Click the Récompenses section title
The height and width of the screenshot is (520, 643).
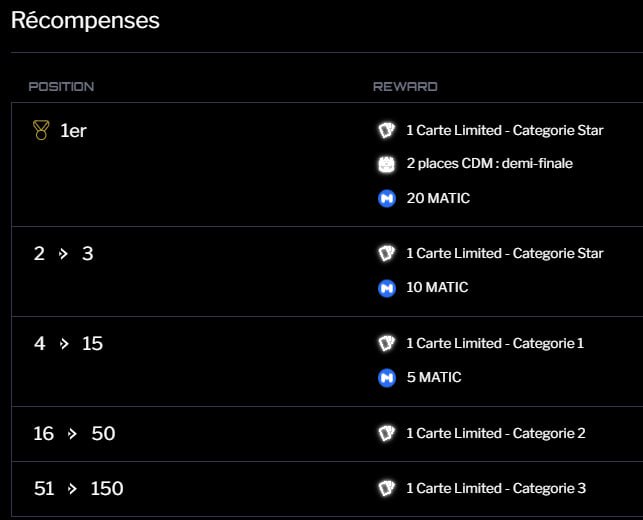tap(85, 20)
